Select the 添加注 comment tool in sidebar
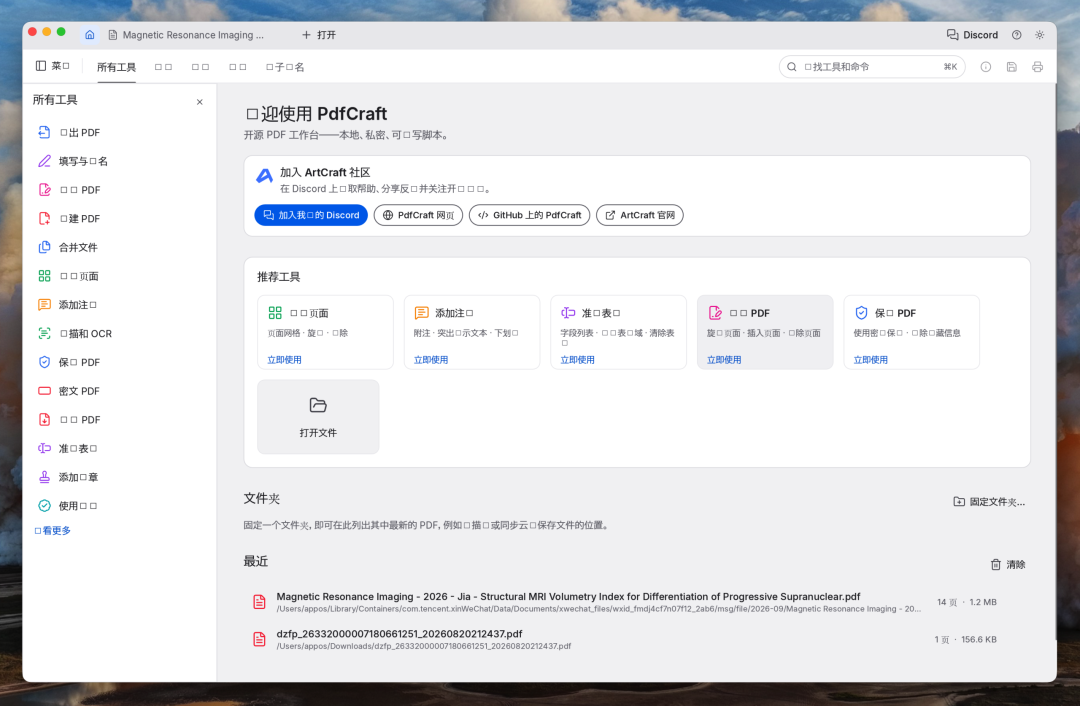Screen dimensions: 1080x706 [x=121, y=304]
